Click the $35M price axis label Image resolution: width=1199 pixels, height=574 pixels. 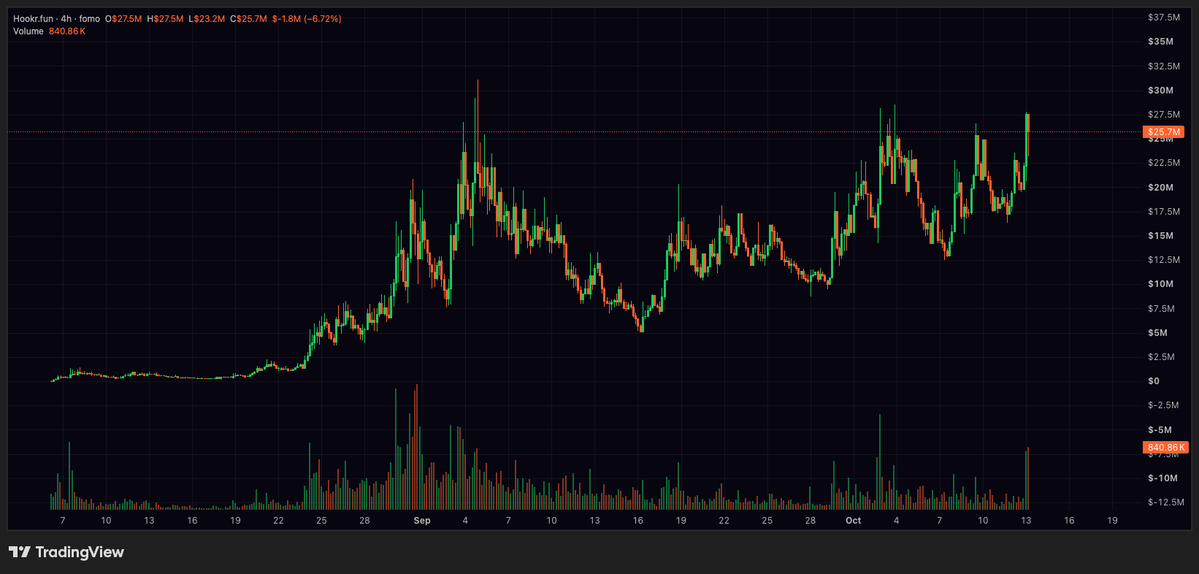click(x=1163, y=41)
